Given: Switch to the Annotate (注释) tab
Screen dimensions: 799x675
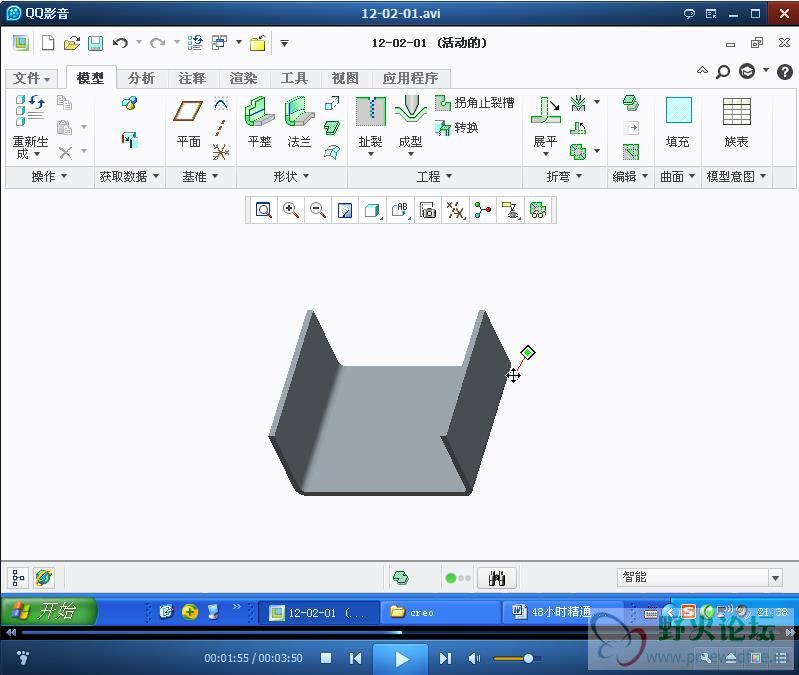Looking at the screenshot, I should coord(192,78).
